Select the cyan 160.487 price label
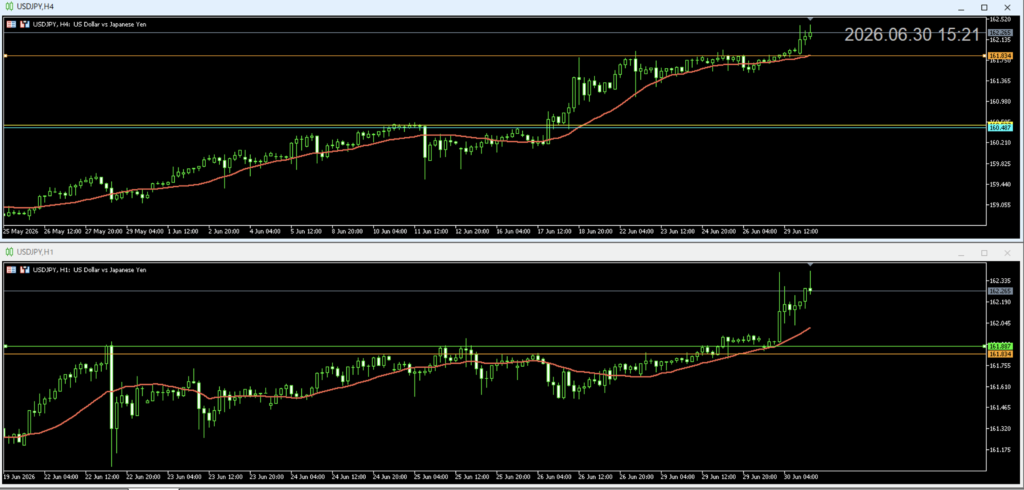The width and height of the screenshot is (1024, 490). pos(1000,128)
